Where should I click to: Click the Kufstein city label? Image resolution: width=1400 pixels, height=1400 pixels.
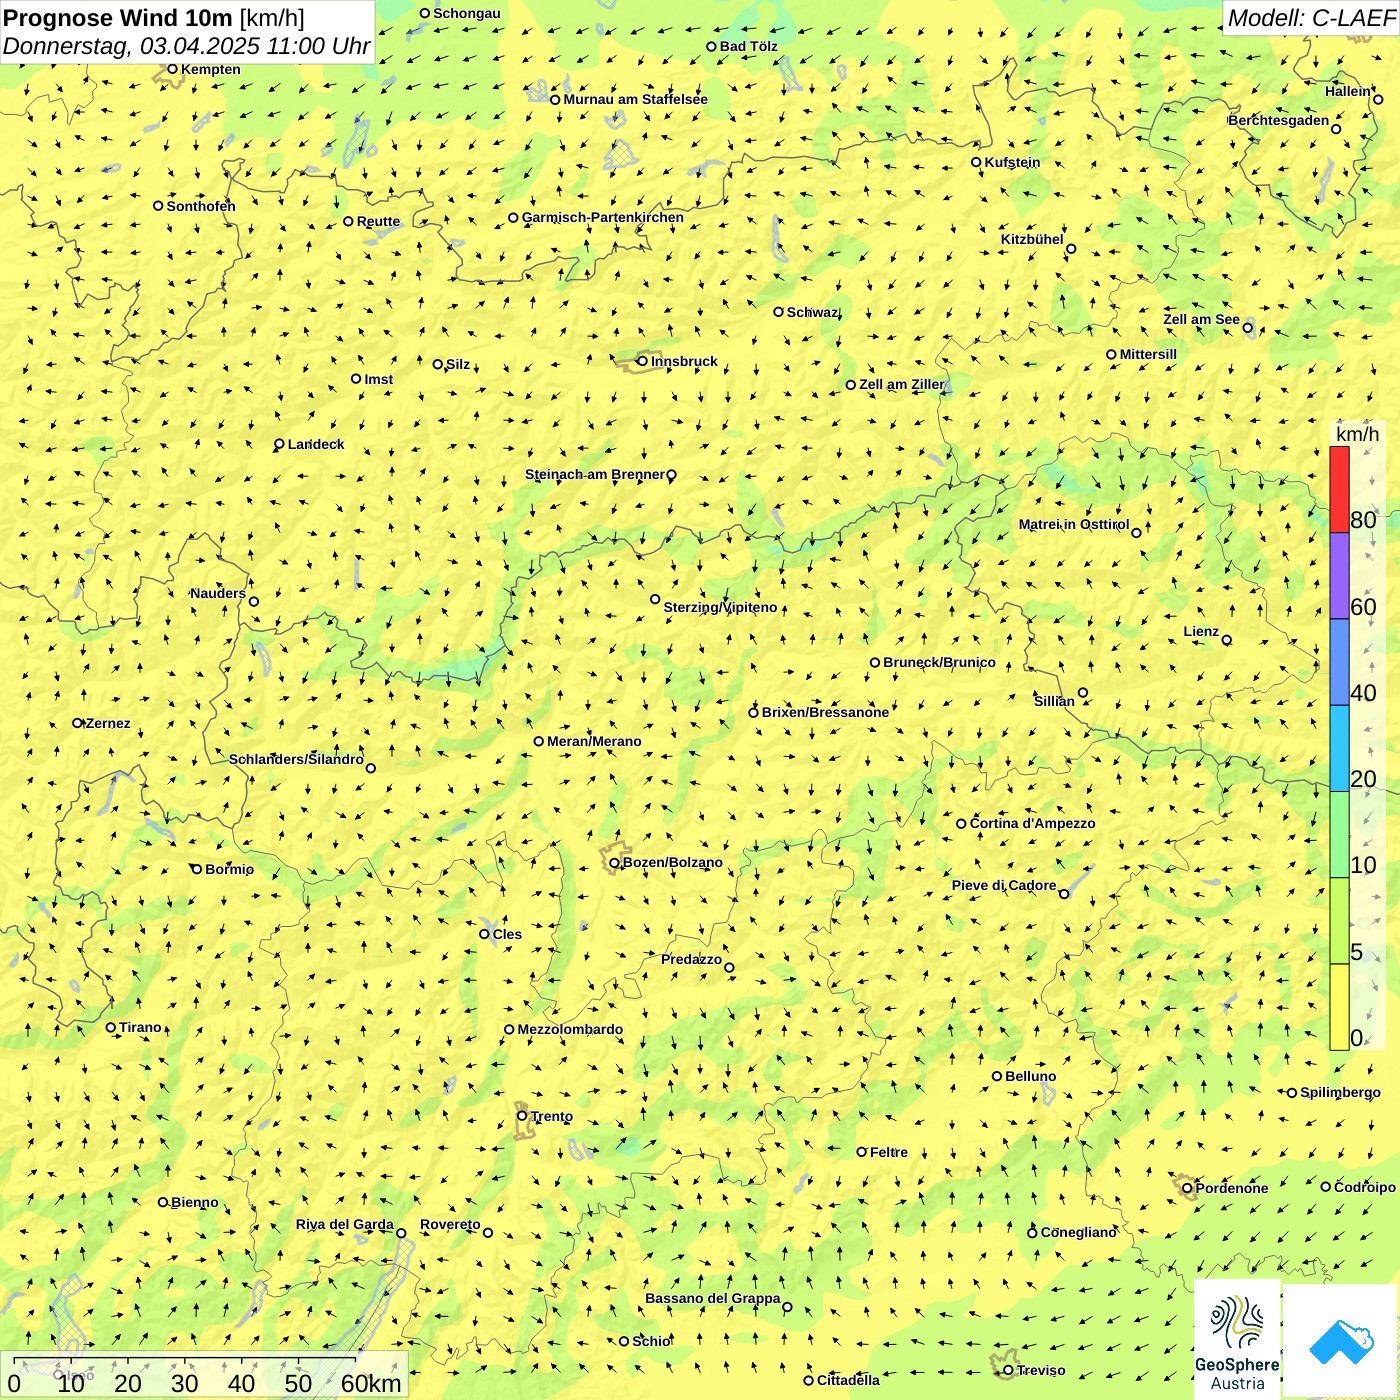click(x=1012, y=162)
